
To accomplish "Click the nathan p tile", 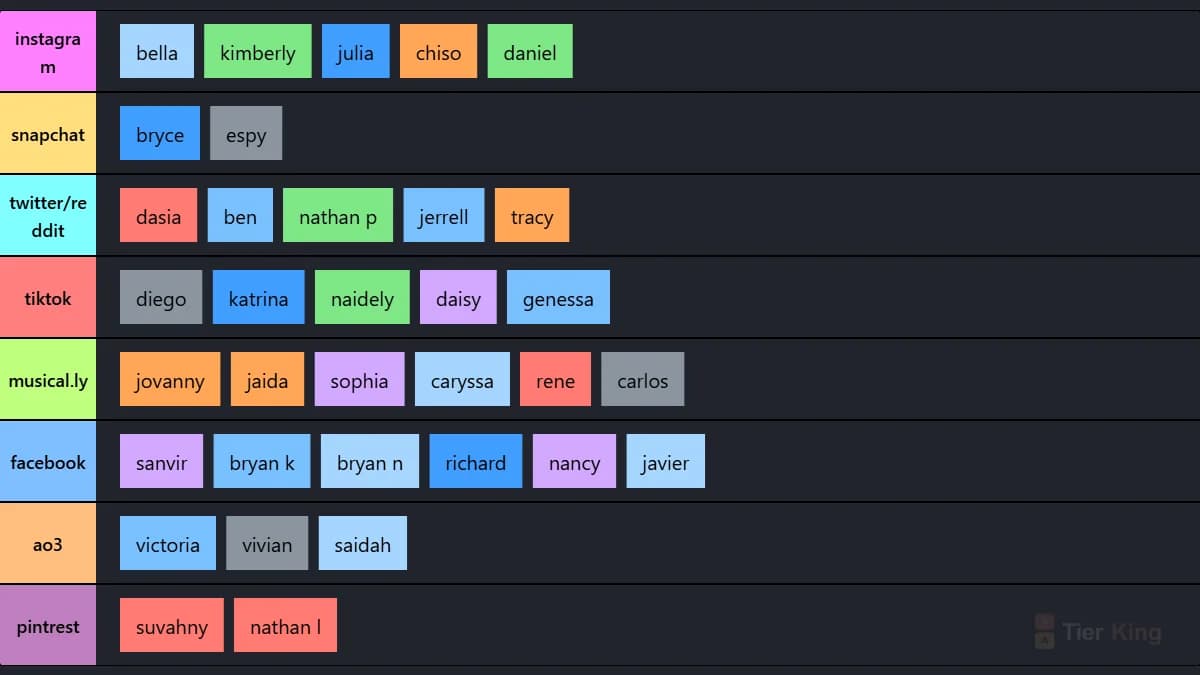I will tap(338, 216).
